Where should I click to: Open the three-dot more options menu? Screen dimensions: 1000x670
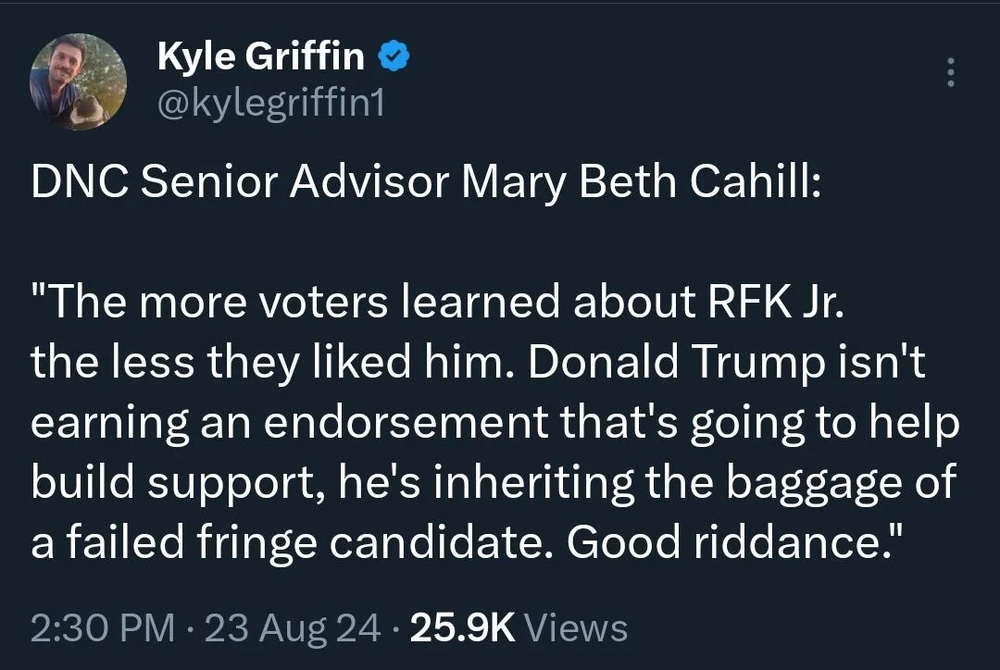(x=950, y=72)
